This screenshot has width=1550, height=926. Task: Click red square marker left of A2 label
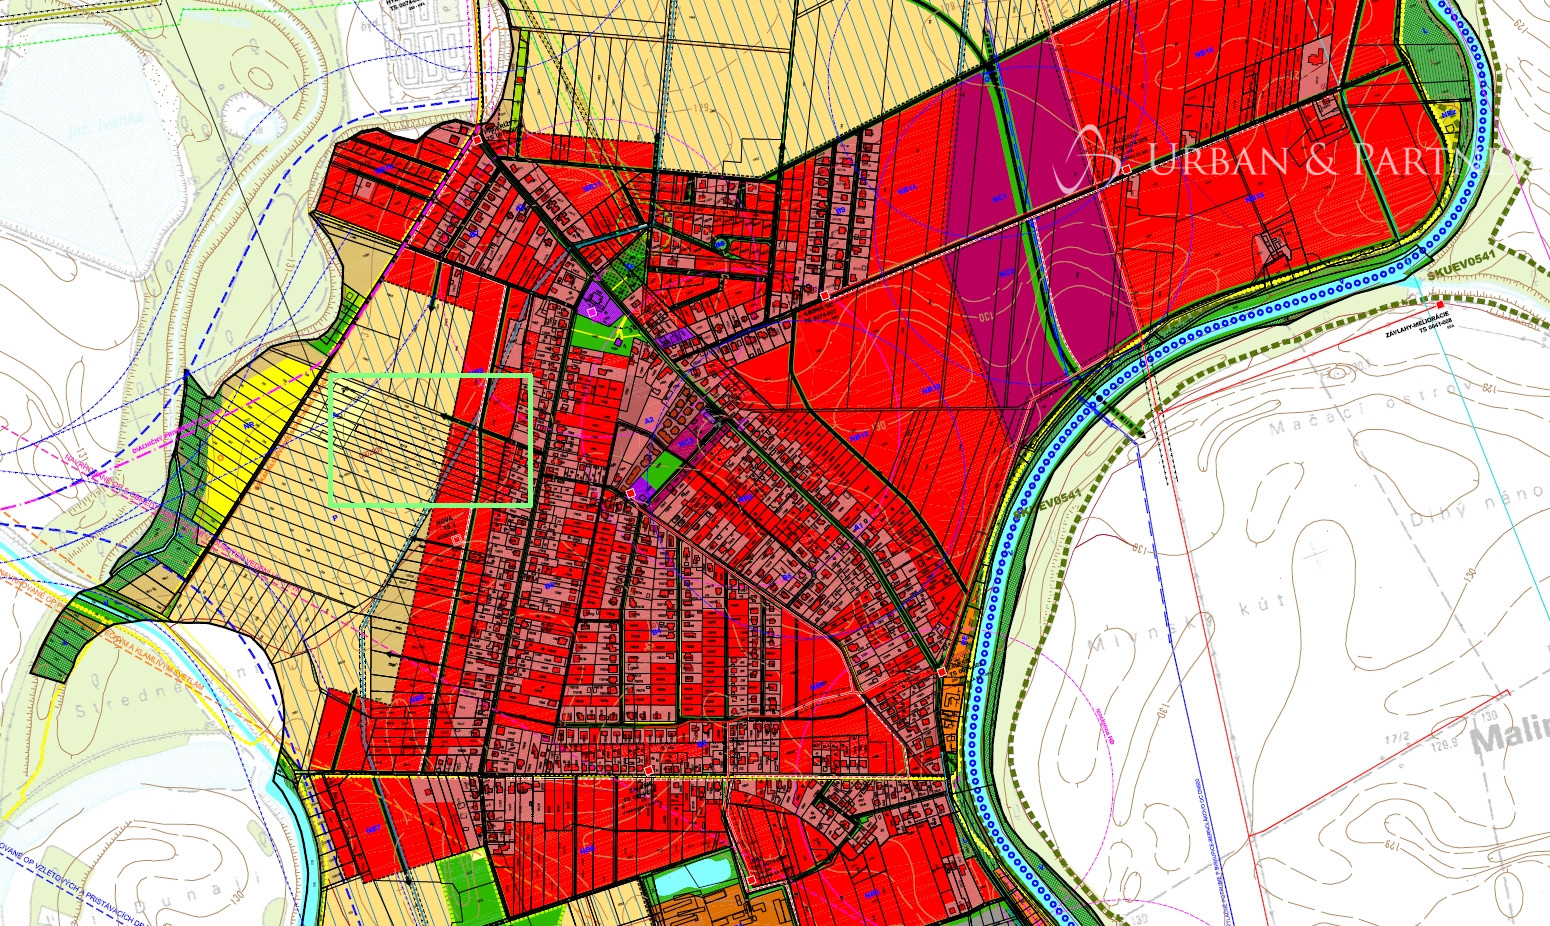pyautogui.click(x=631, y=494)
